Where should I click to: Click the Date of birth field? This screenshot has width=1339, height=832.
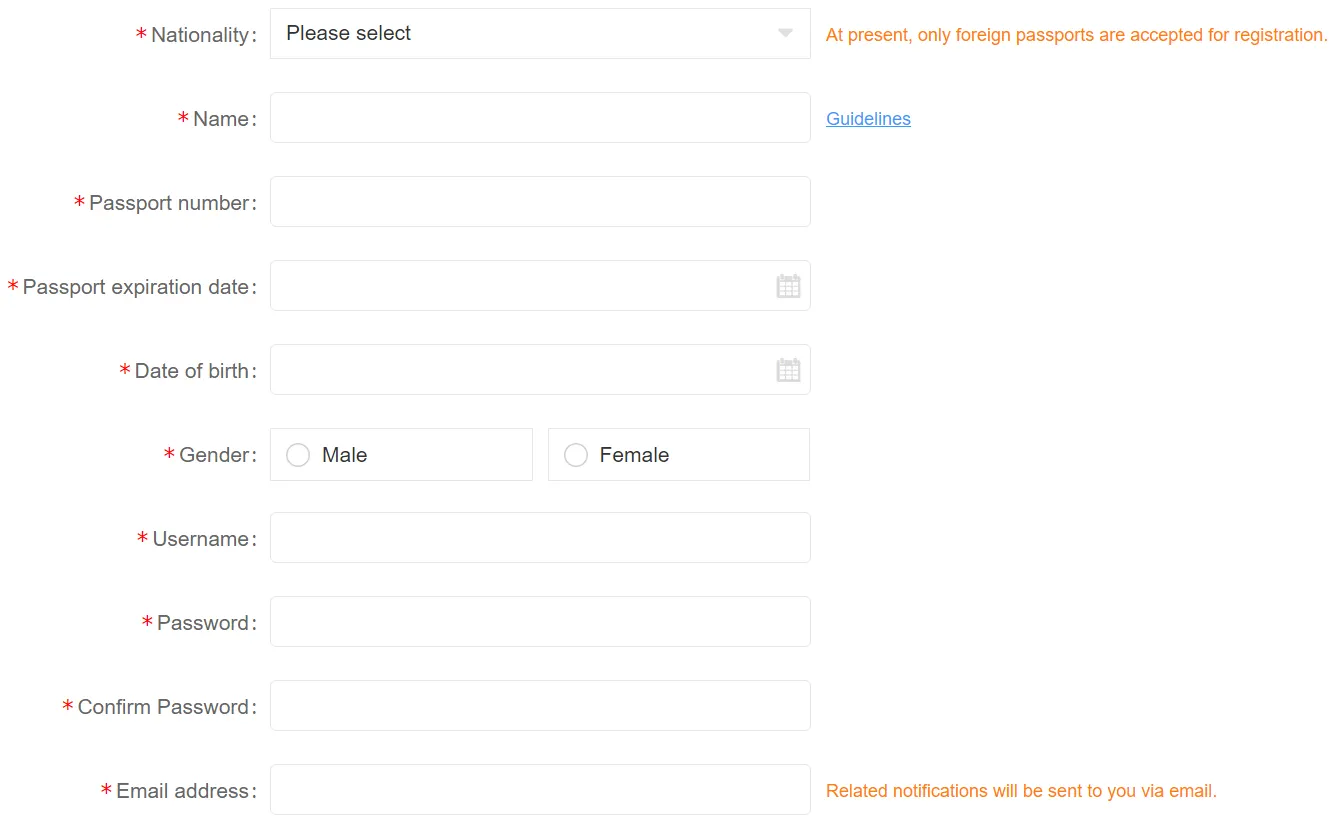540,370
